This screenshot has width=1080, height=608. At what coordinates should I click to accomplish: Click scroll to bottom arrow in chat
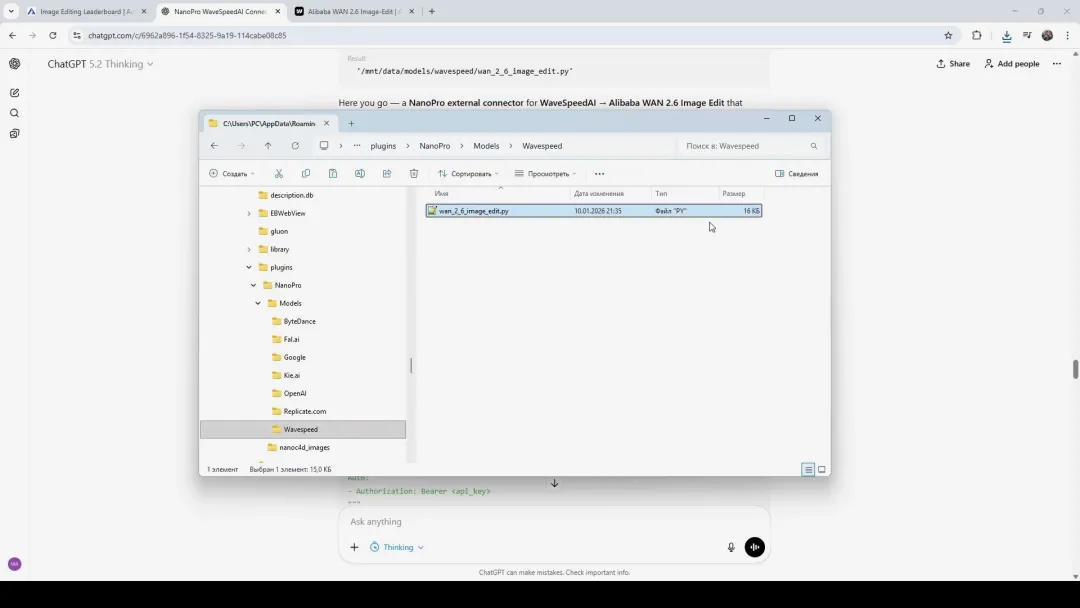(554, 483)
